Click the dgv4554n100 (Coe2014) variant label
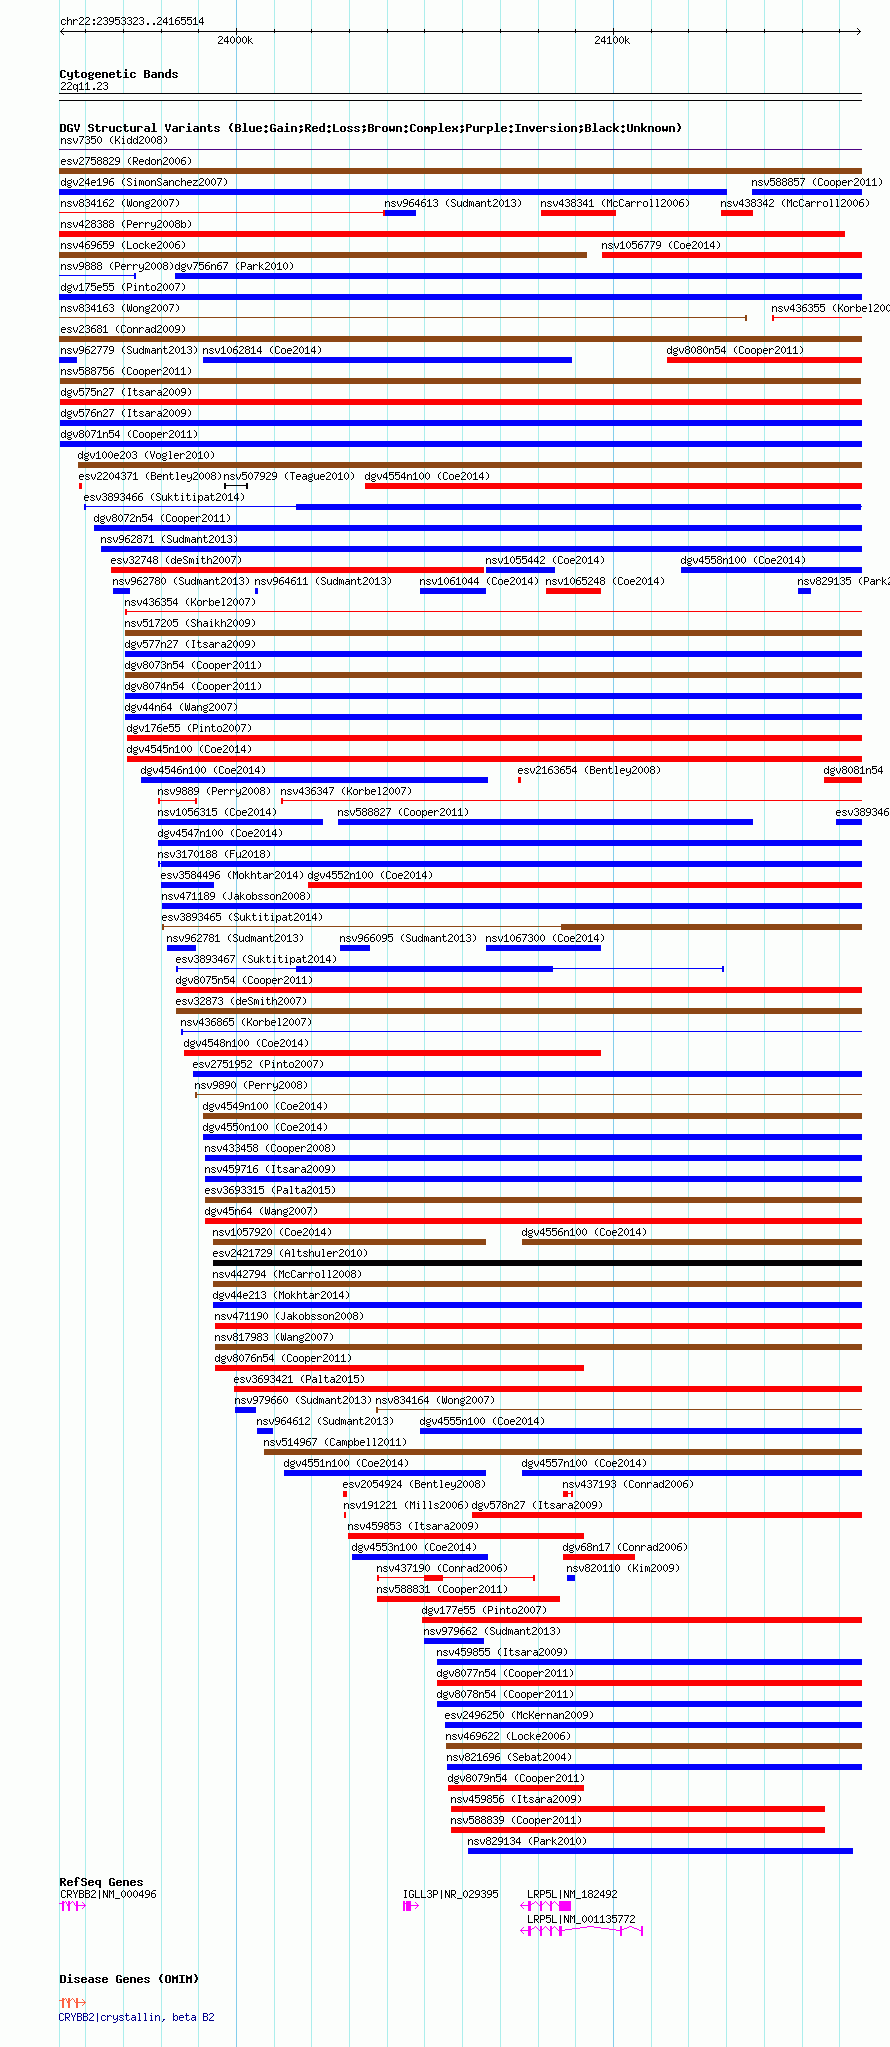 point(427,476)
